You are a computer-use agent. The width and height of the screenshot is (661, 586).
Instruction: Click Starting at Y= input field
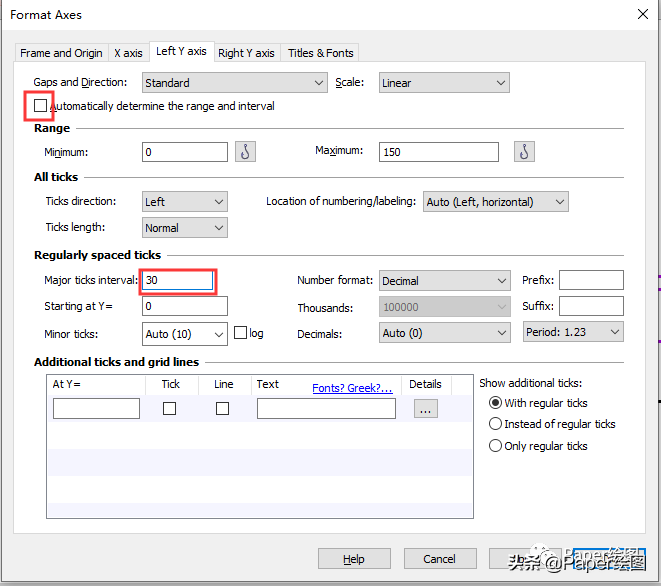pos(185,306)
